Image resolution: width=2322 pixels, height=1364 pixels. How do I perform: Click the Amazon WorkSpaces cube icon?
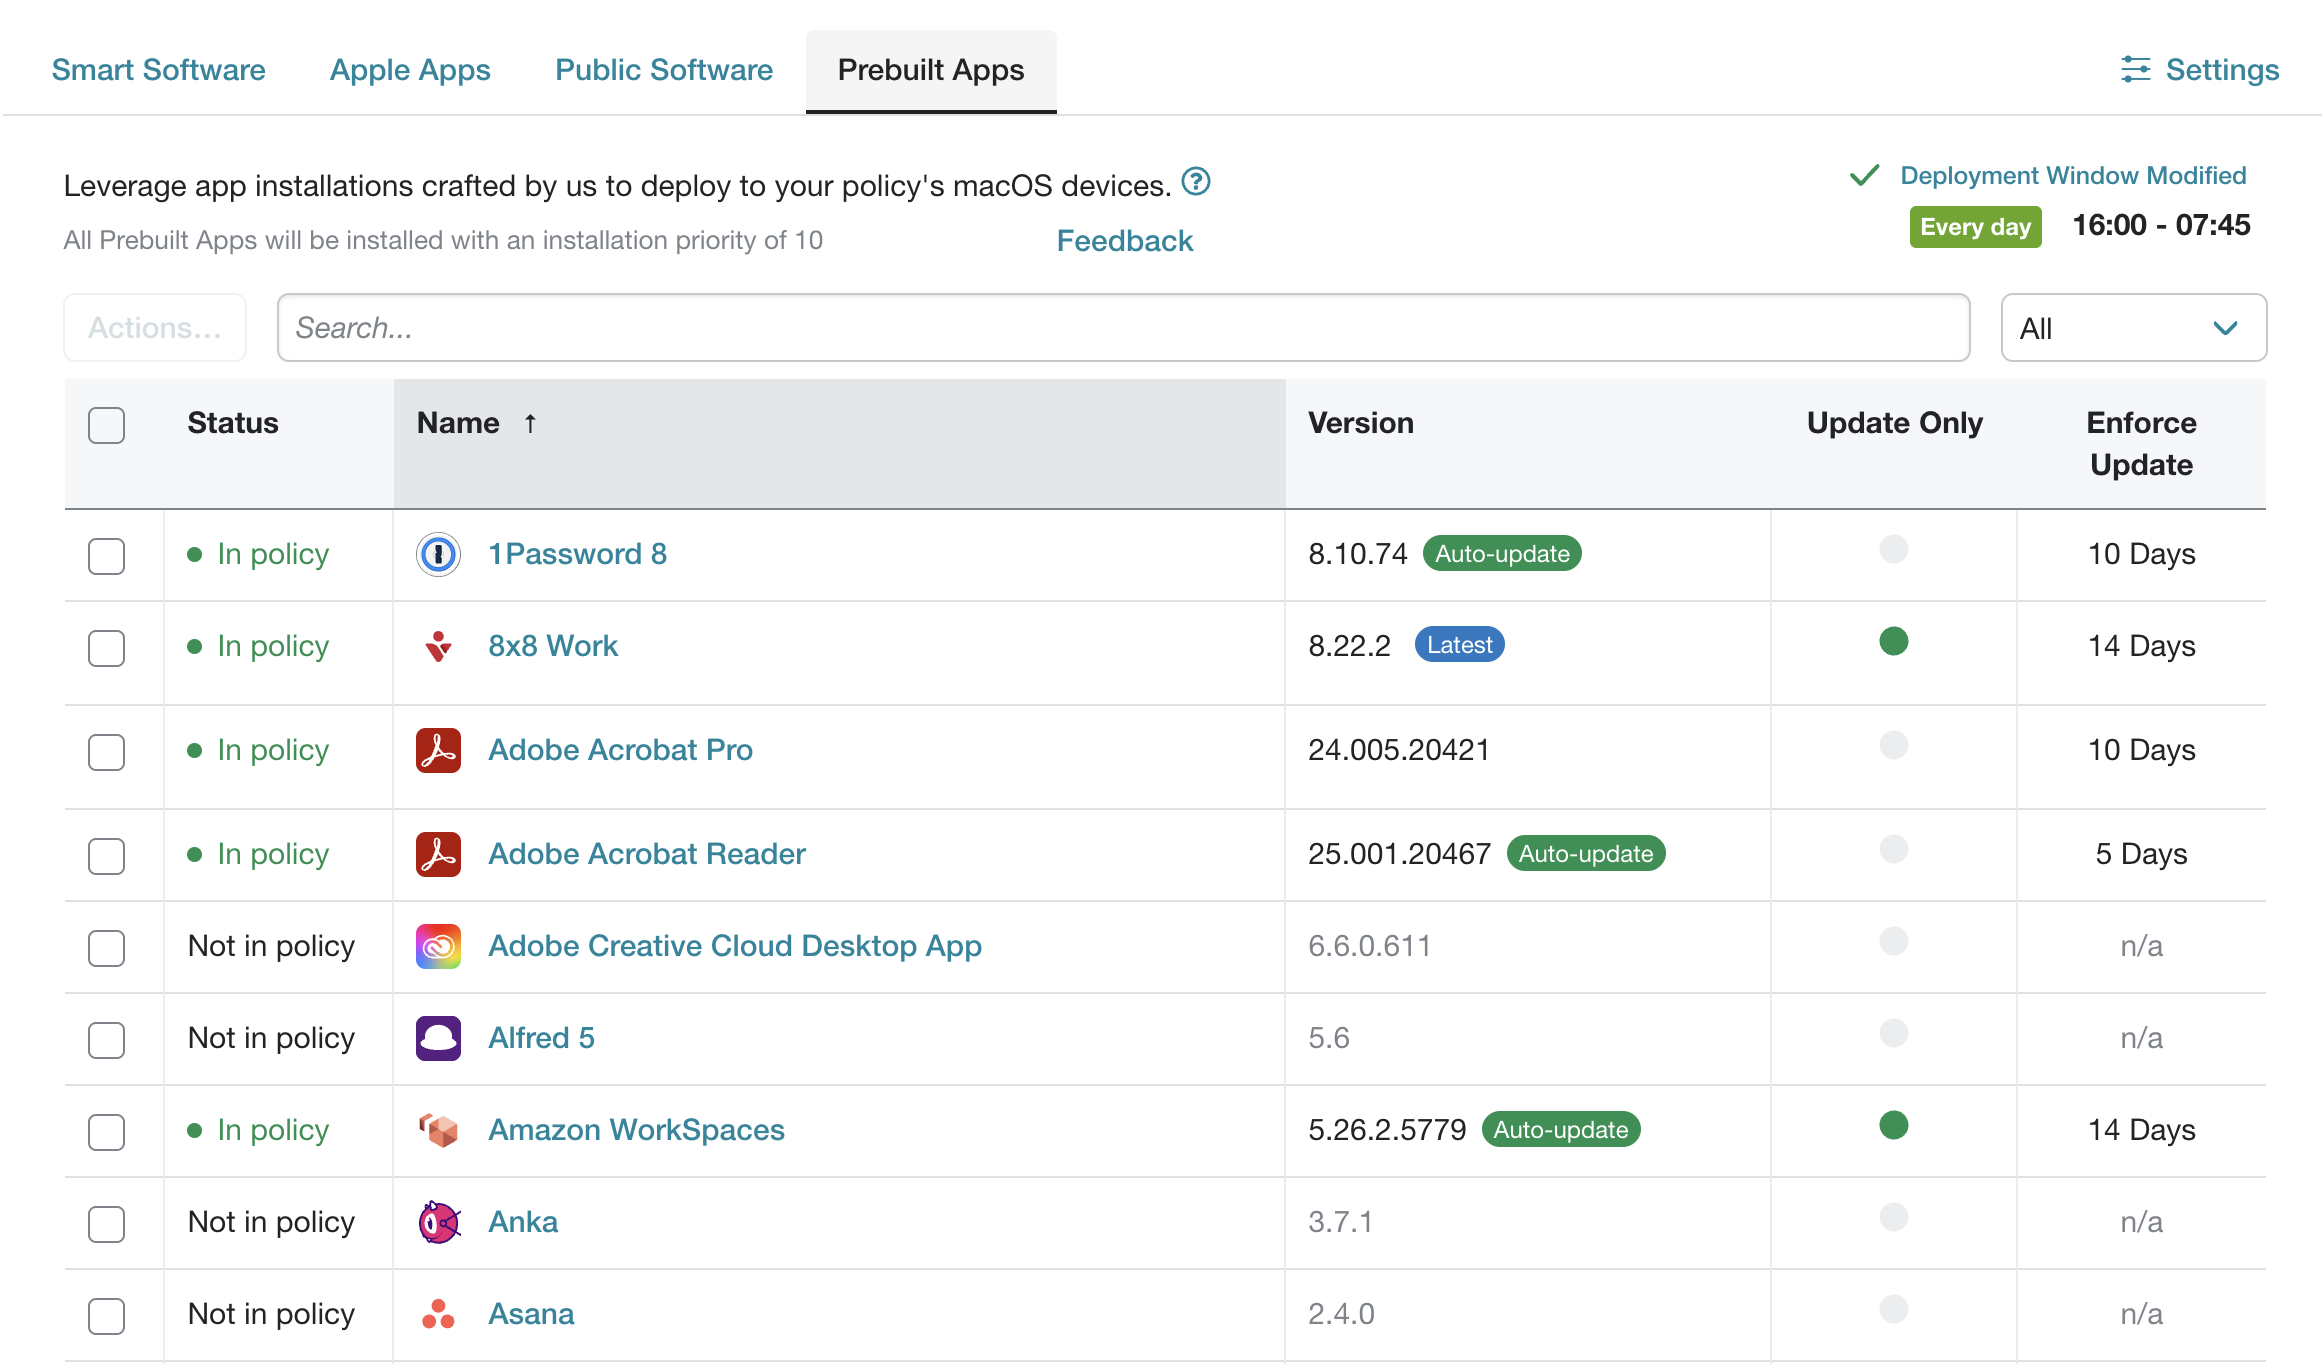(438, 1130)
